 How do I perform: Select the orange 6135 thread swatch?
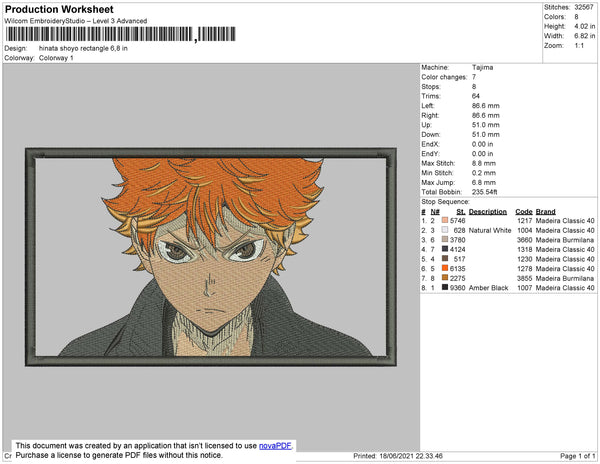pyautogui.click(x=445, y=268)
